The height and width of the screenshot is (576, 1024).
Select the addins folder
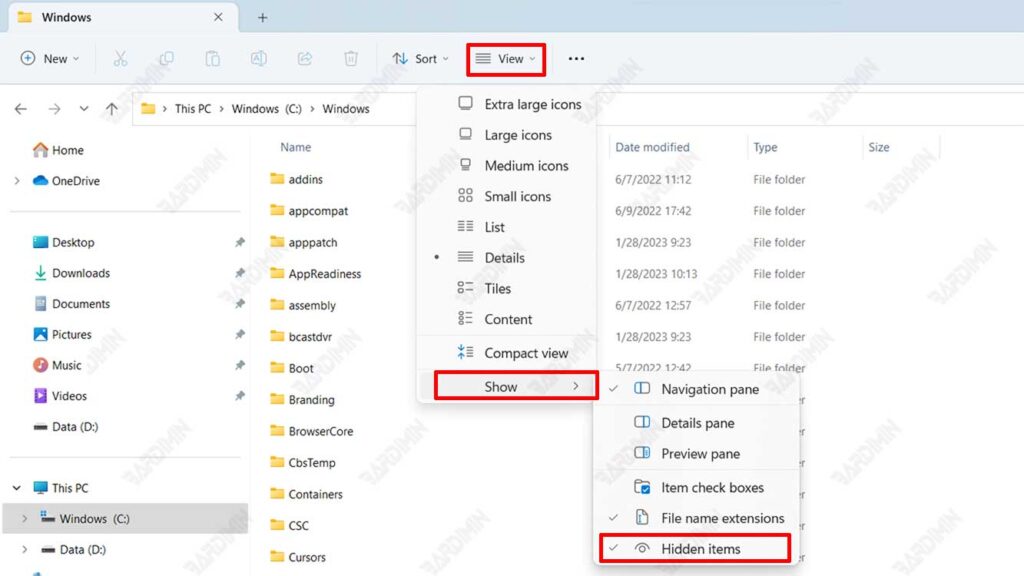[x=296, y=180]
